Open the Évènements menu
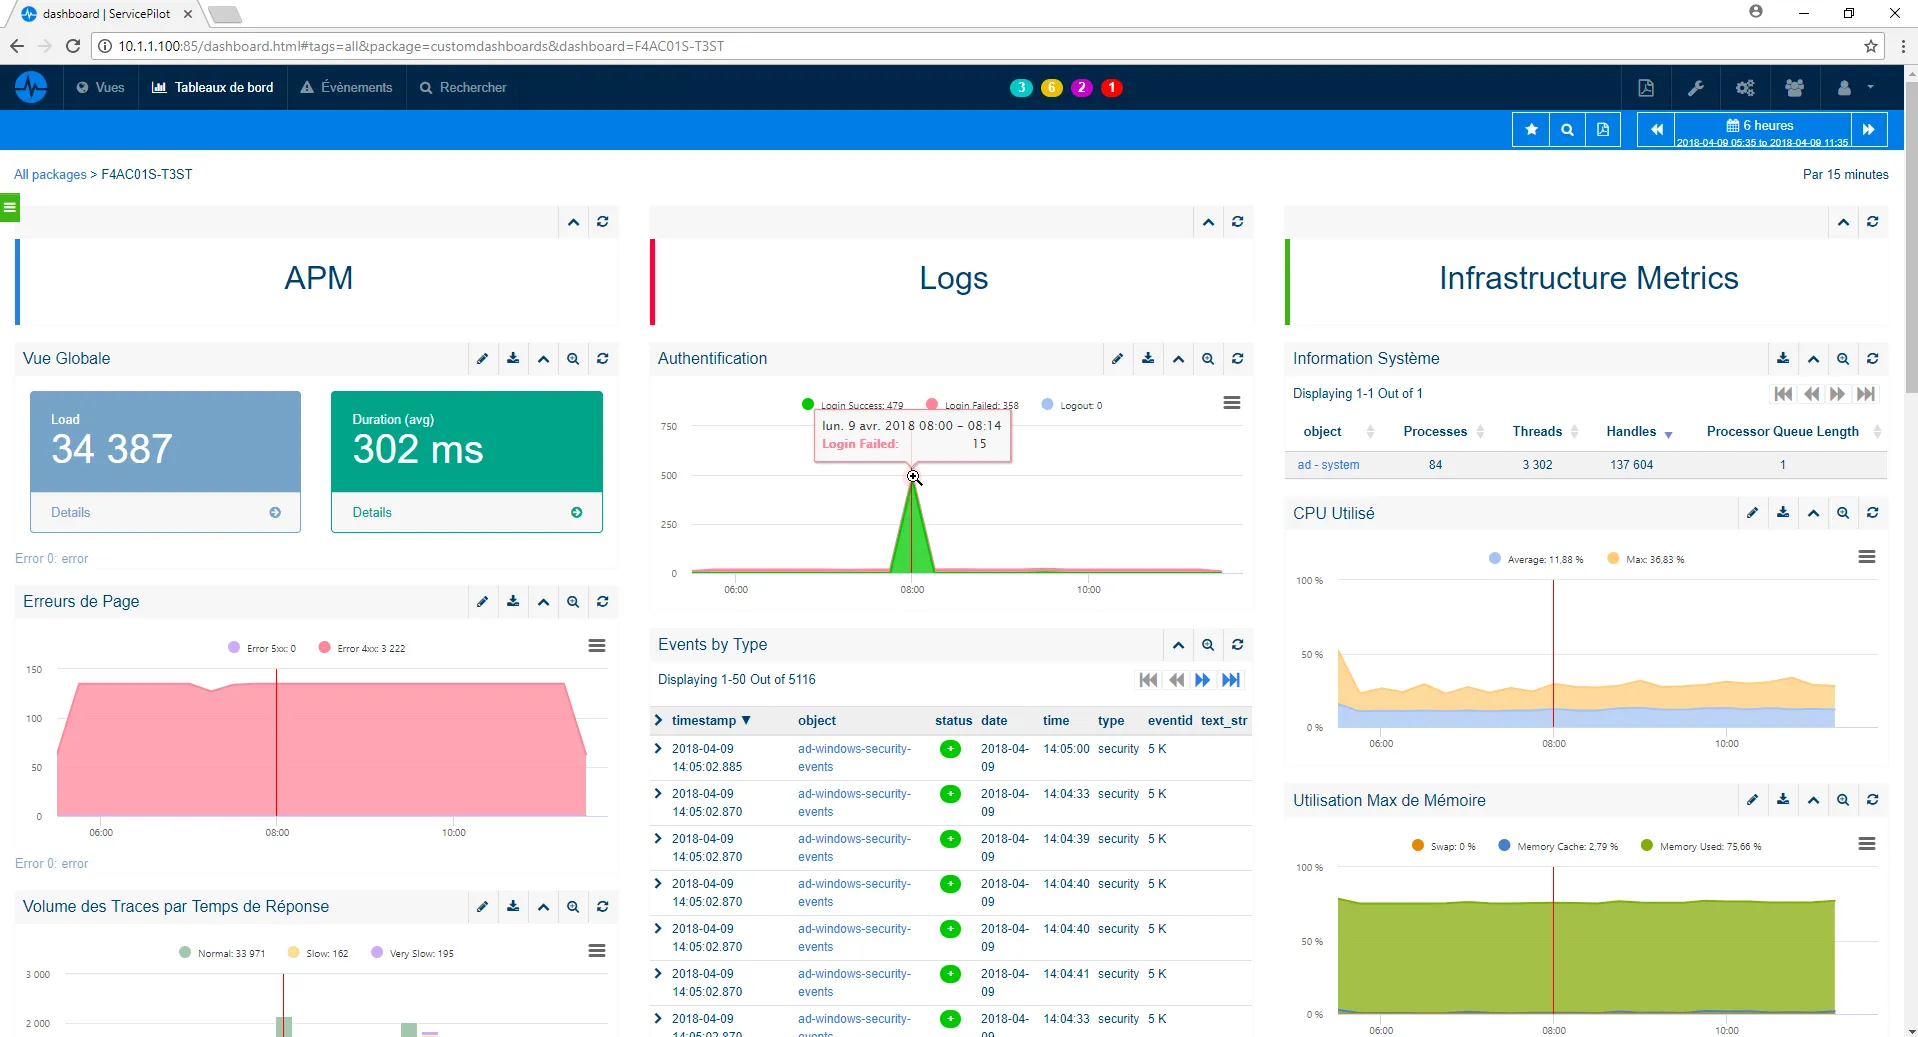This screenshot has height=1037, width=1918. click(x=347, y=88)
